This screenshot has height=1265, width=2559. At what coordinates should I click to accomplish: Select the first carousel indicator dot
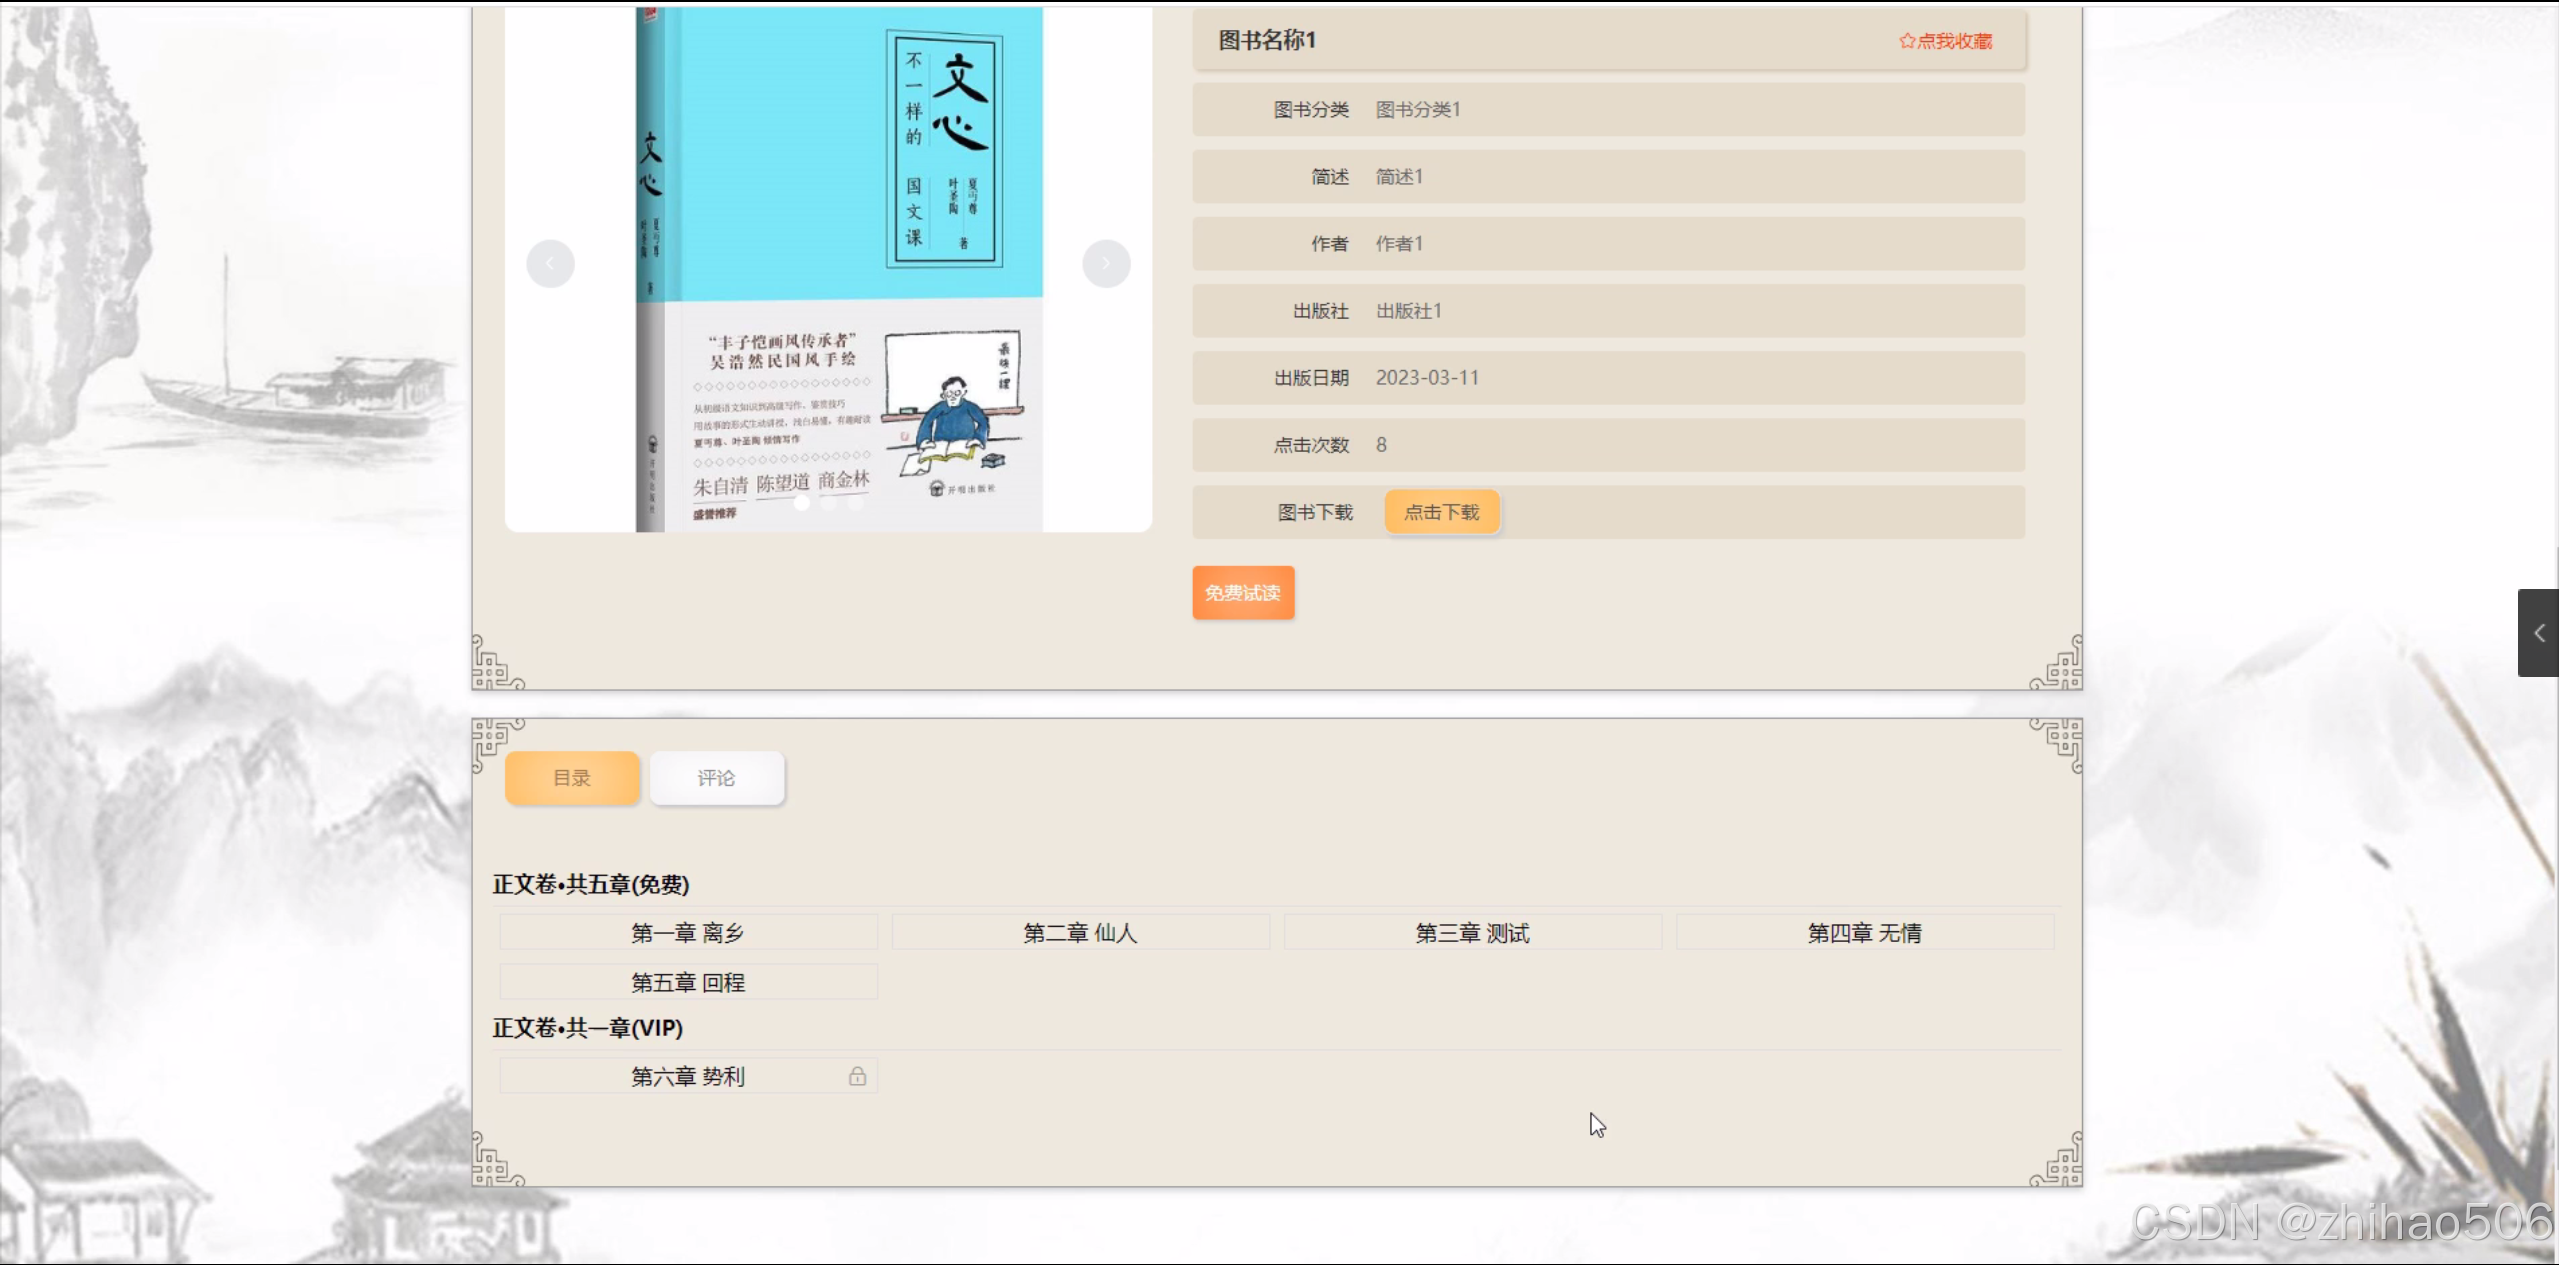tap(802, 503)
